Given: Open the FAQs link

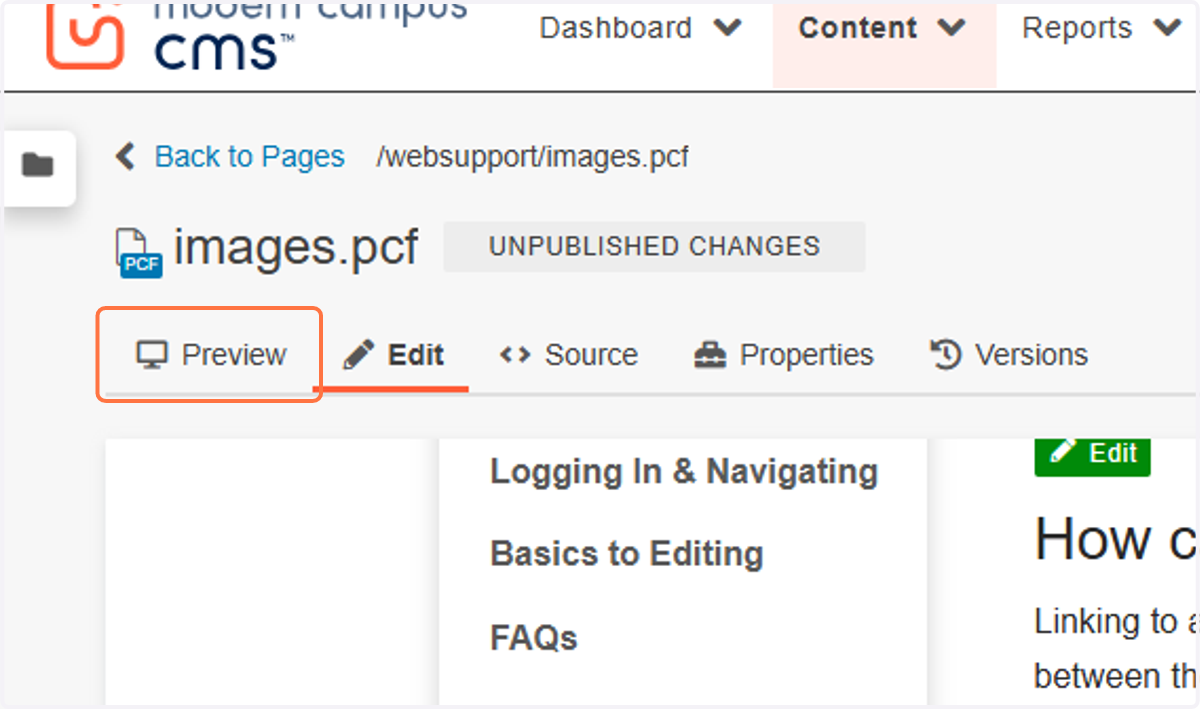Looking at the screenshot, I should 534,638.
